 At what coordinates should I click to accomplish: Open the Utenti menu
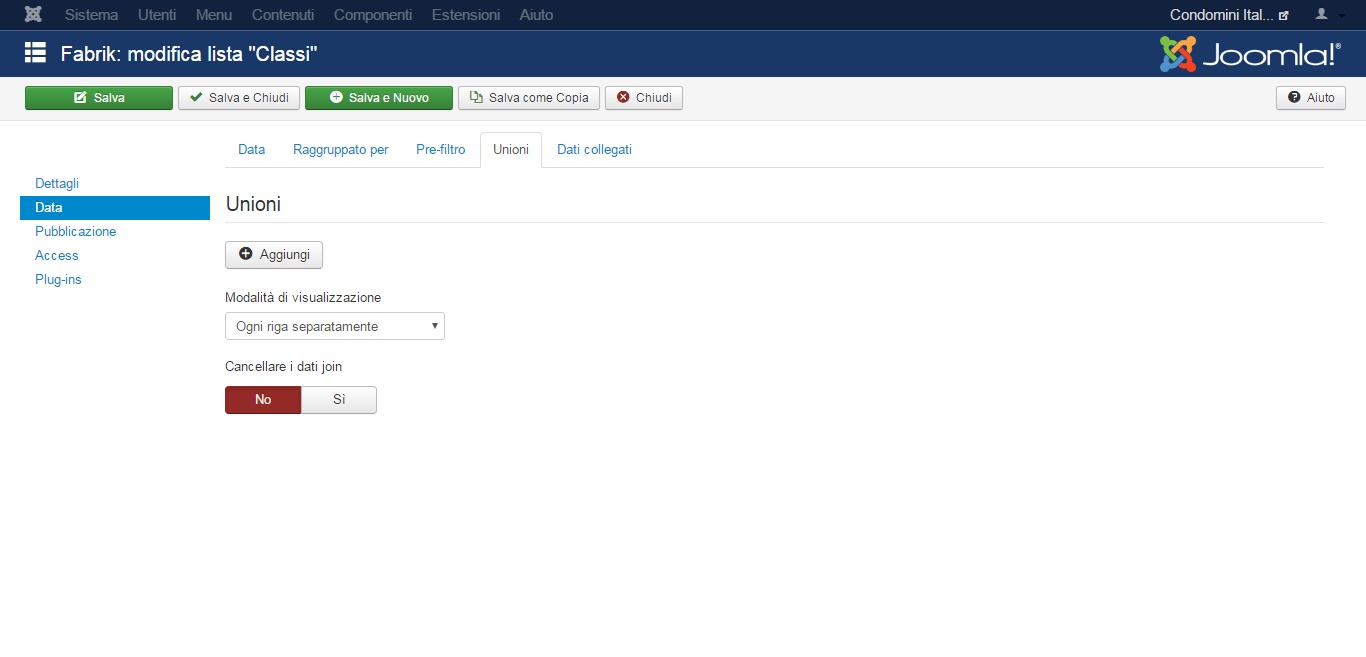[x=157, y=15]
